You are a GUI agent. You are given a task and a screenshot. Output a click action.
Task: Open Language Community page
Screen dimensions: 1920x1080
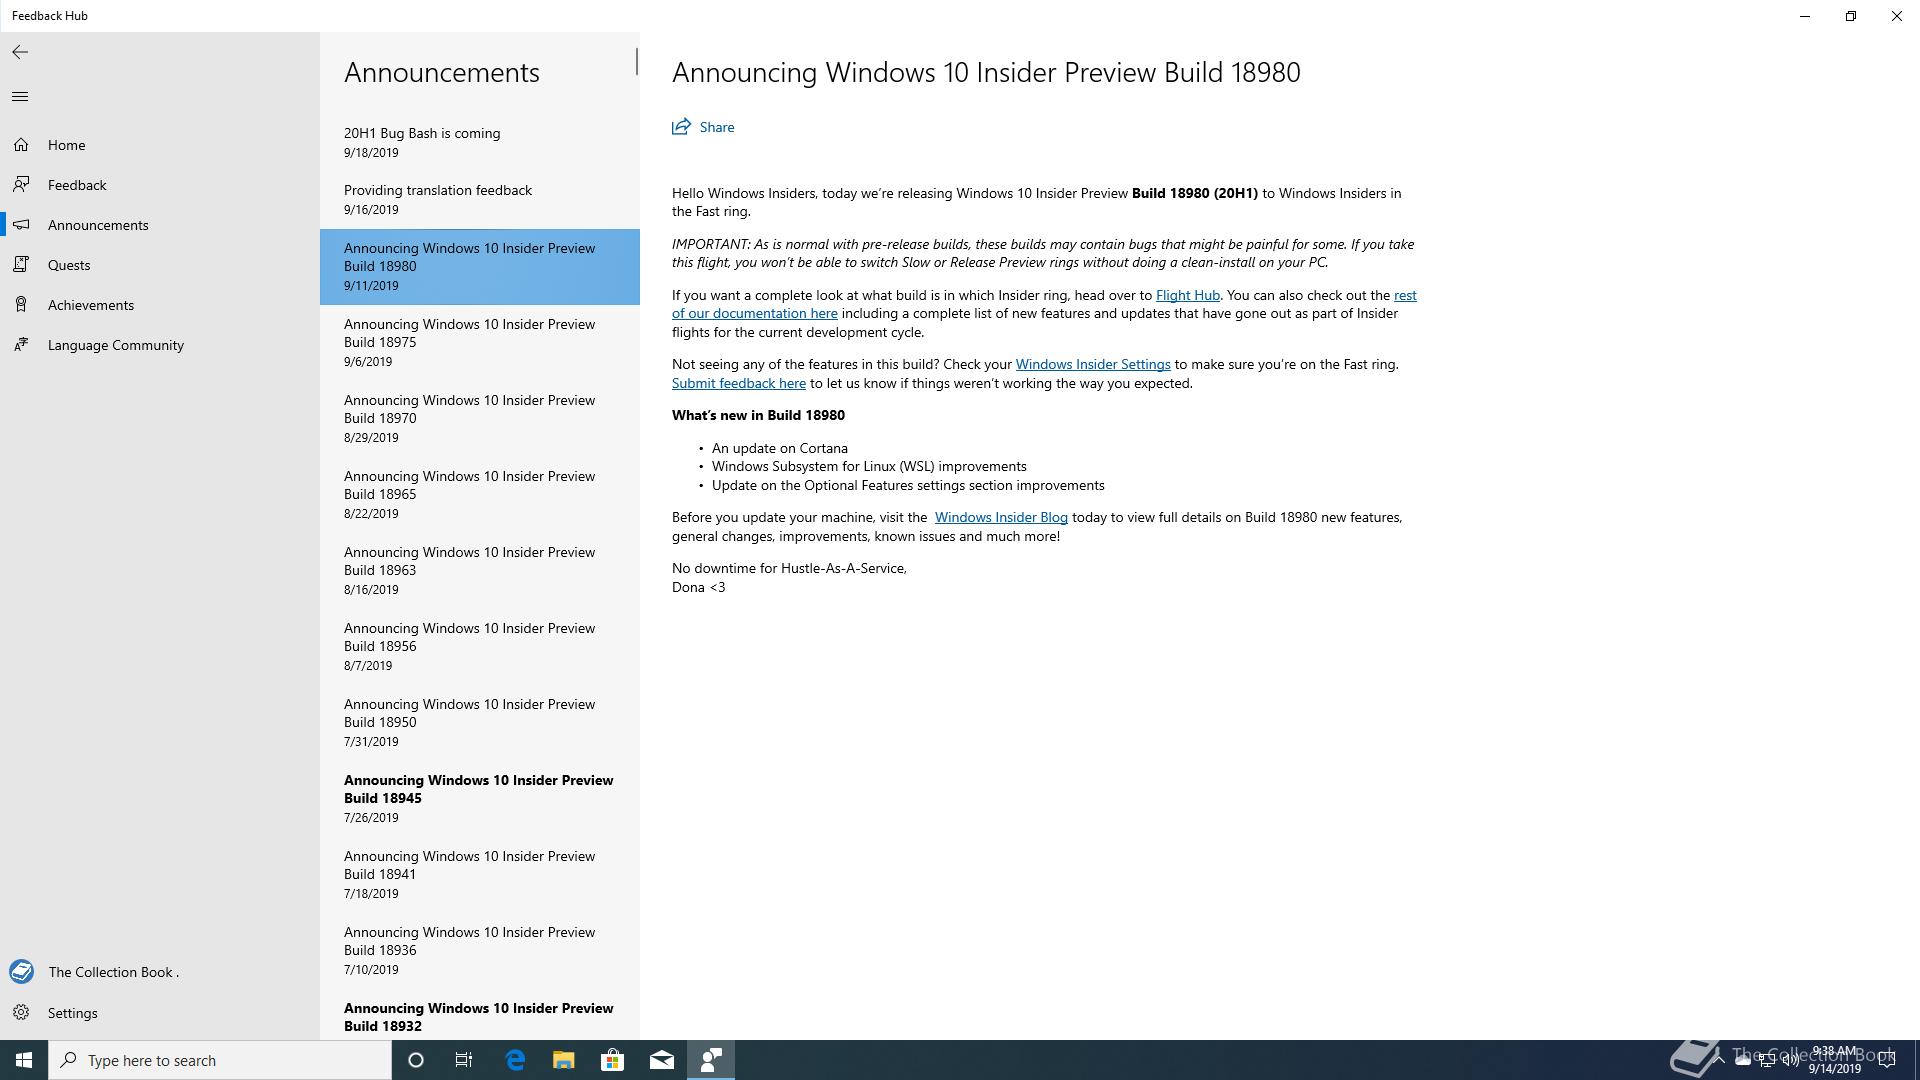coord(160,345)
